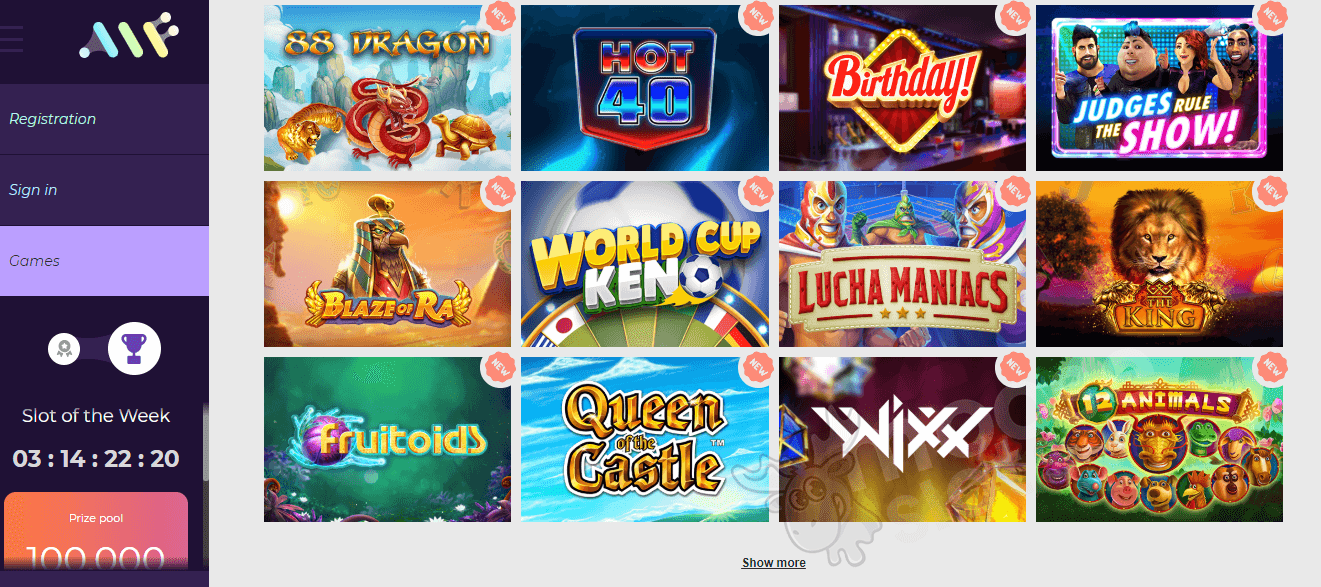
Task: Select the trophy tournament icon
Action: point(134,348)
